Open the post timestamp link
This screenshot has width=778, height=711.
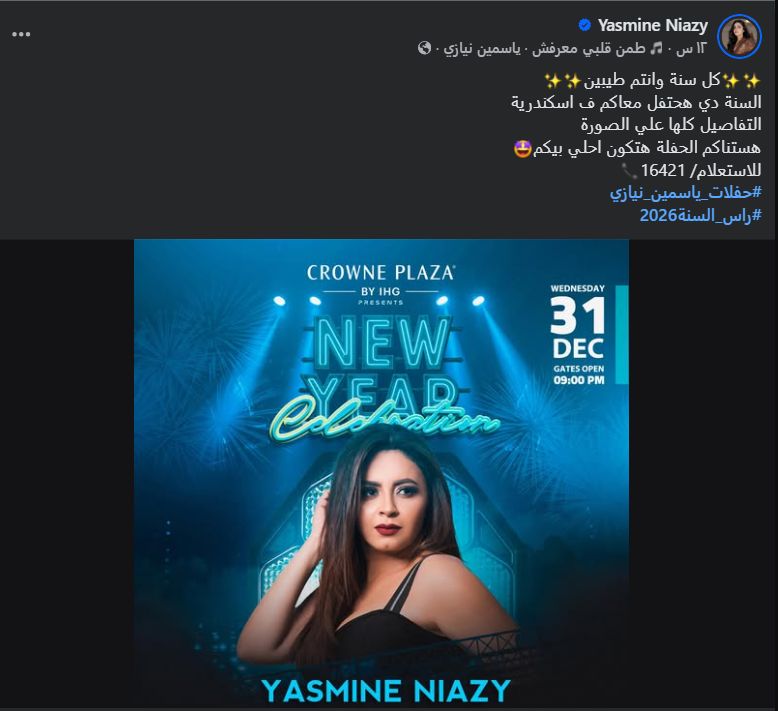pos(691,49)
